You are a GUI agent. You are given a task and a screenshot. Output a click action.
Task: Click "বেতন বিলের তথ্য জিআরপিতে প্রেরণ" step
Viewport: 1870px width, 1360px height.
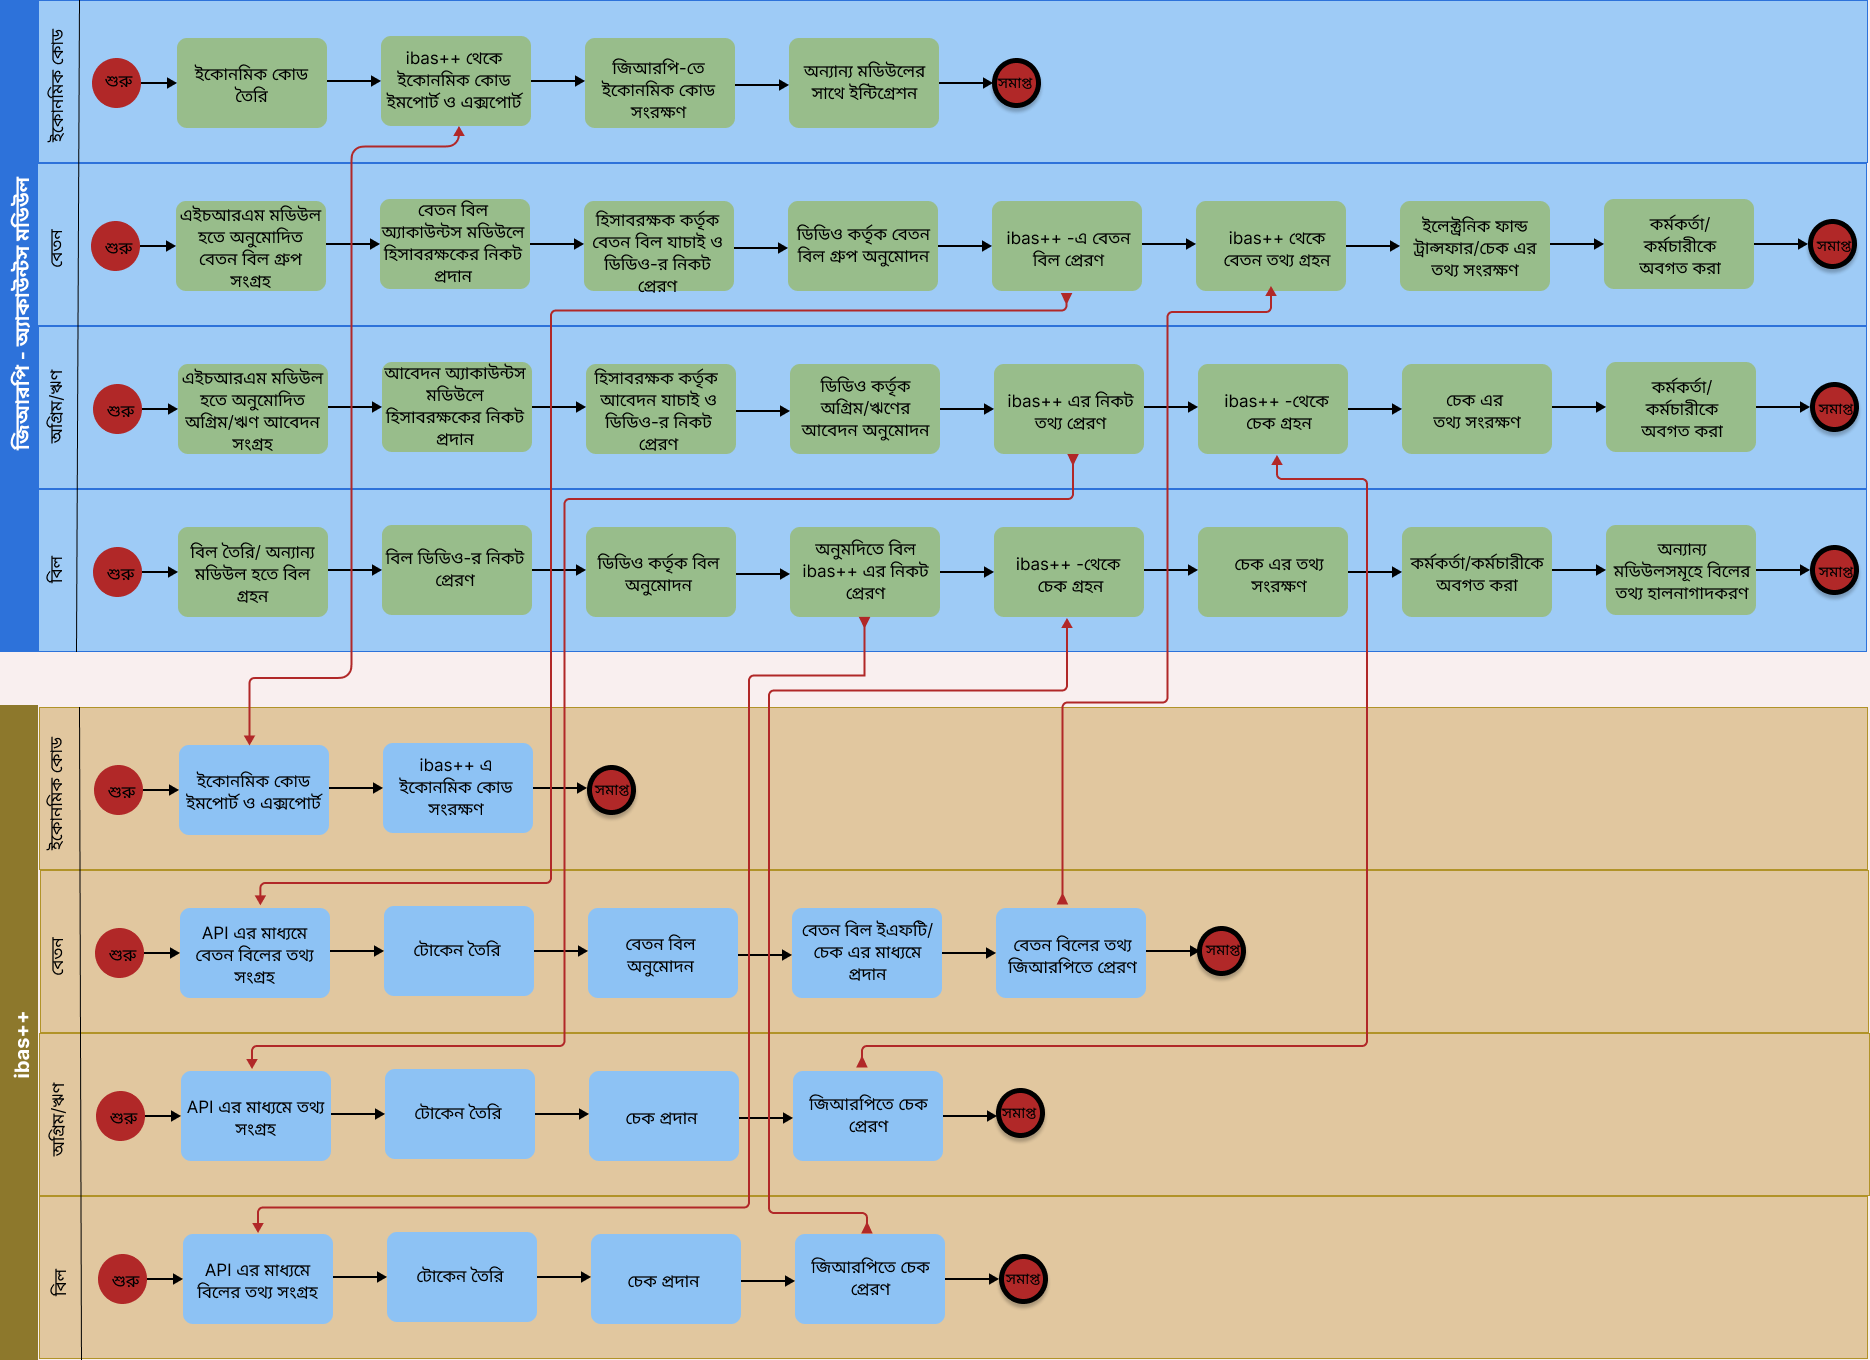click(x=1071, y=953)
